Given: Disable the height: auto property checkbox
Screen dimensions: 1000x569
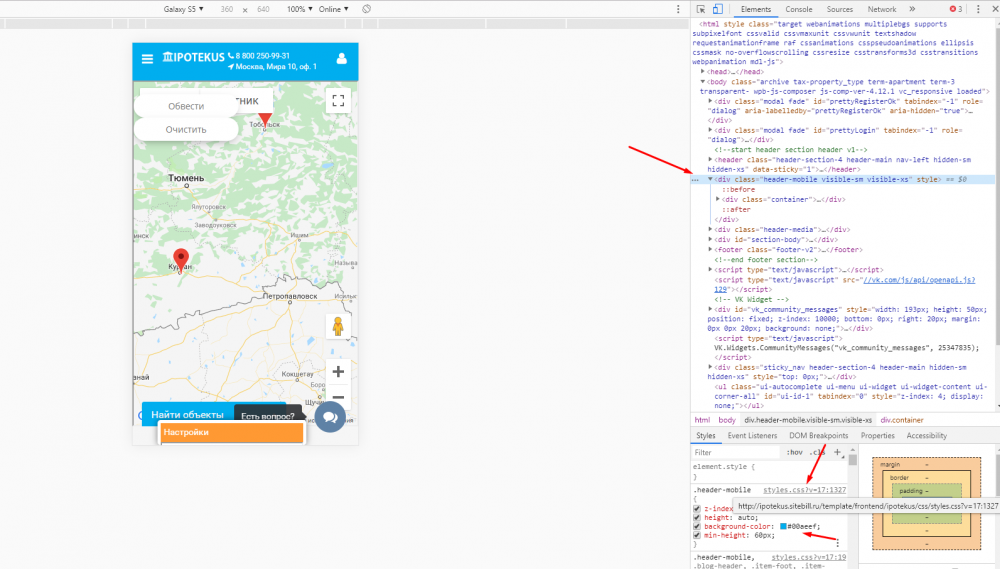Looking at the screenshot, I should coord(696,518).
